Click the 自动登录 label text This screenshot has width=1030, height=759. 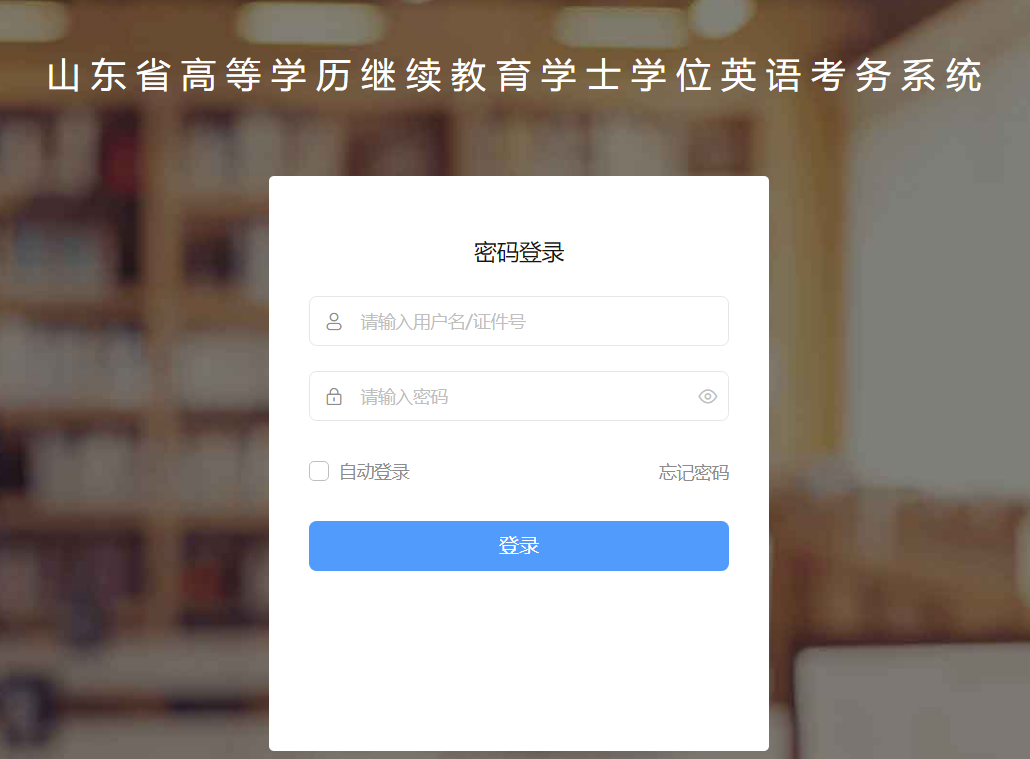point(374,472)
